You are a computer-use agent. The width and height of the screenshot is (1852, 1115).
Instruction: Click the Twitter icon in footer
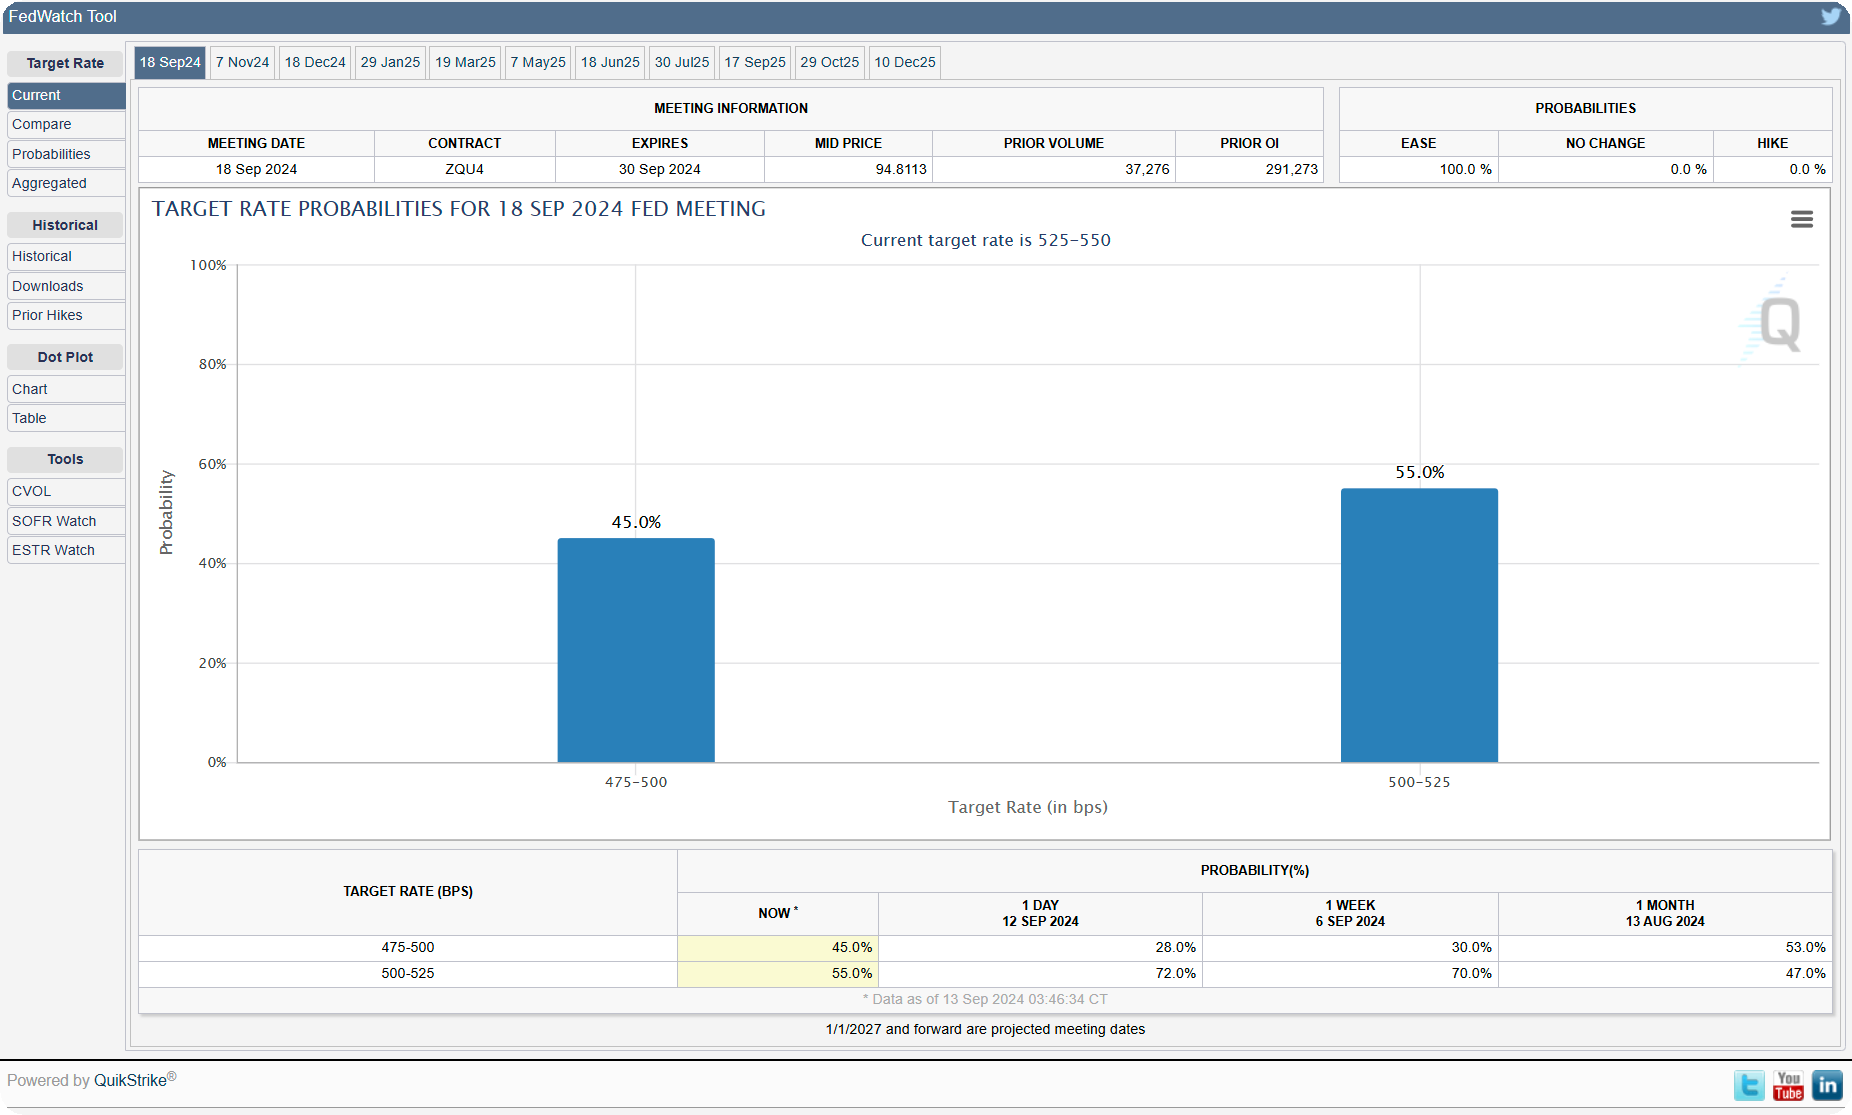point(1749,1085)
